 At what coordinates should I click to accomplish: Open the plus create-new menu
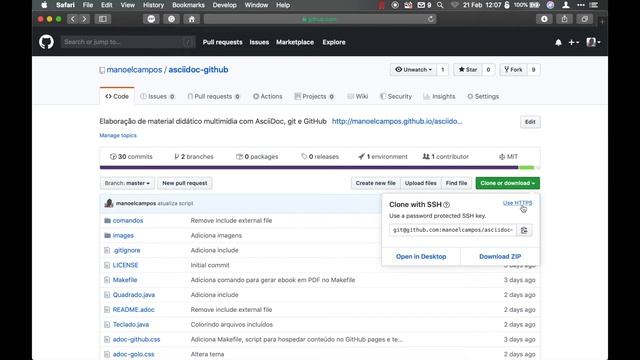[573, 42]
